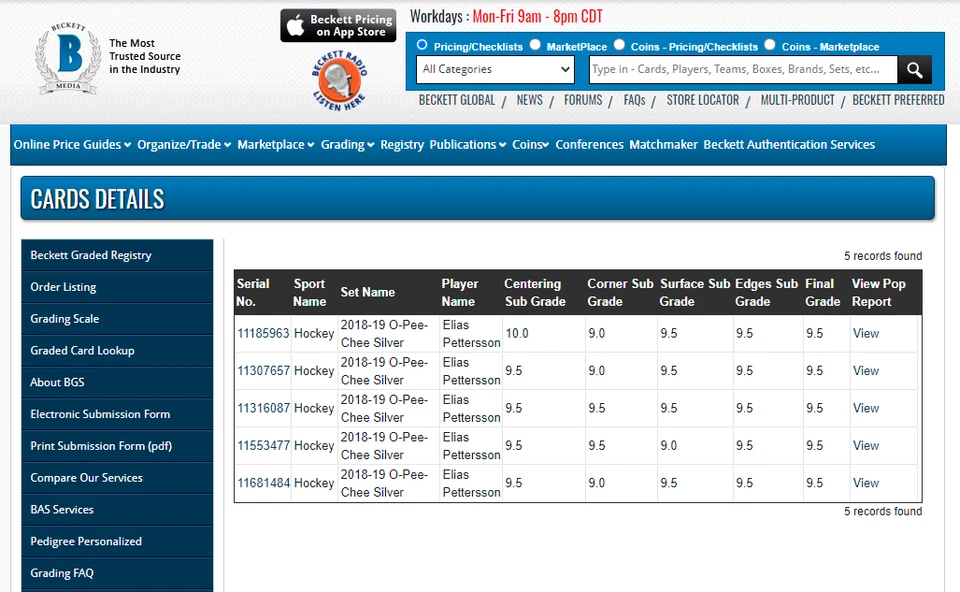Open Grading Scale sidebar item
960x592 pixels.
click(x=117, y=319)
